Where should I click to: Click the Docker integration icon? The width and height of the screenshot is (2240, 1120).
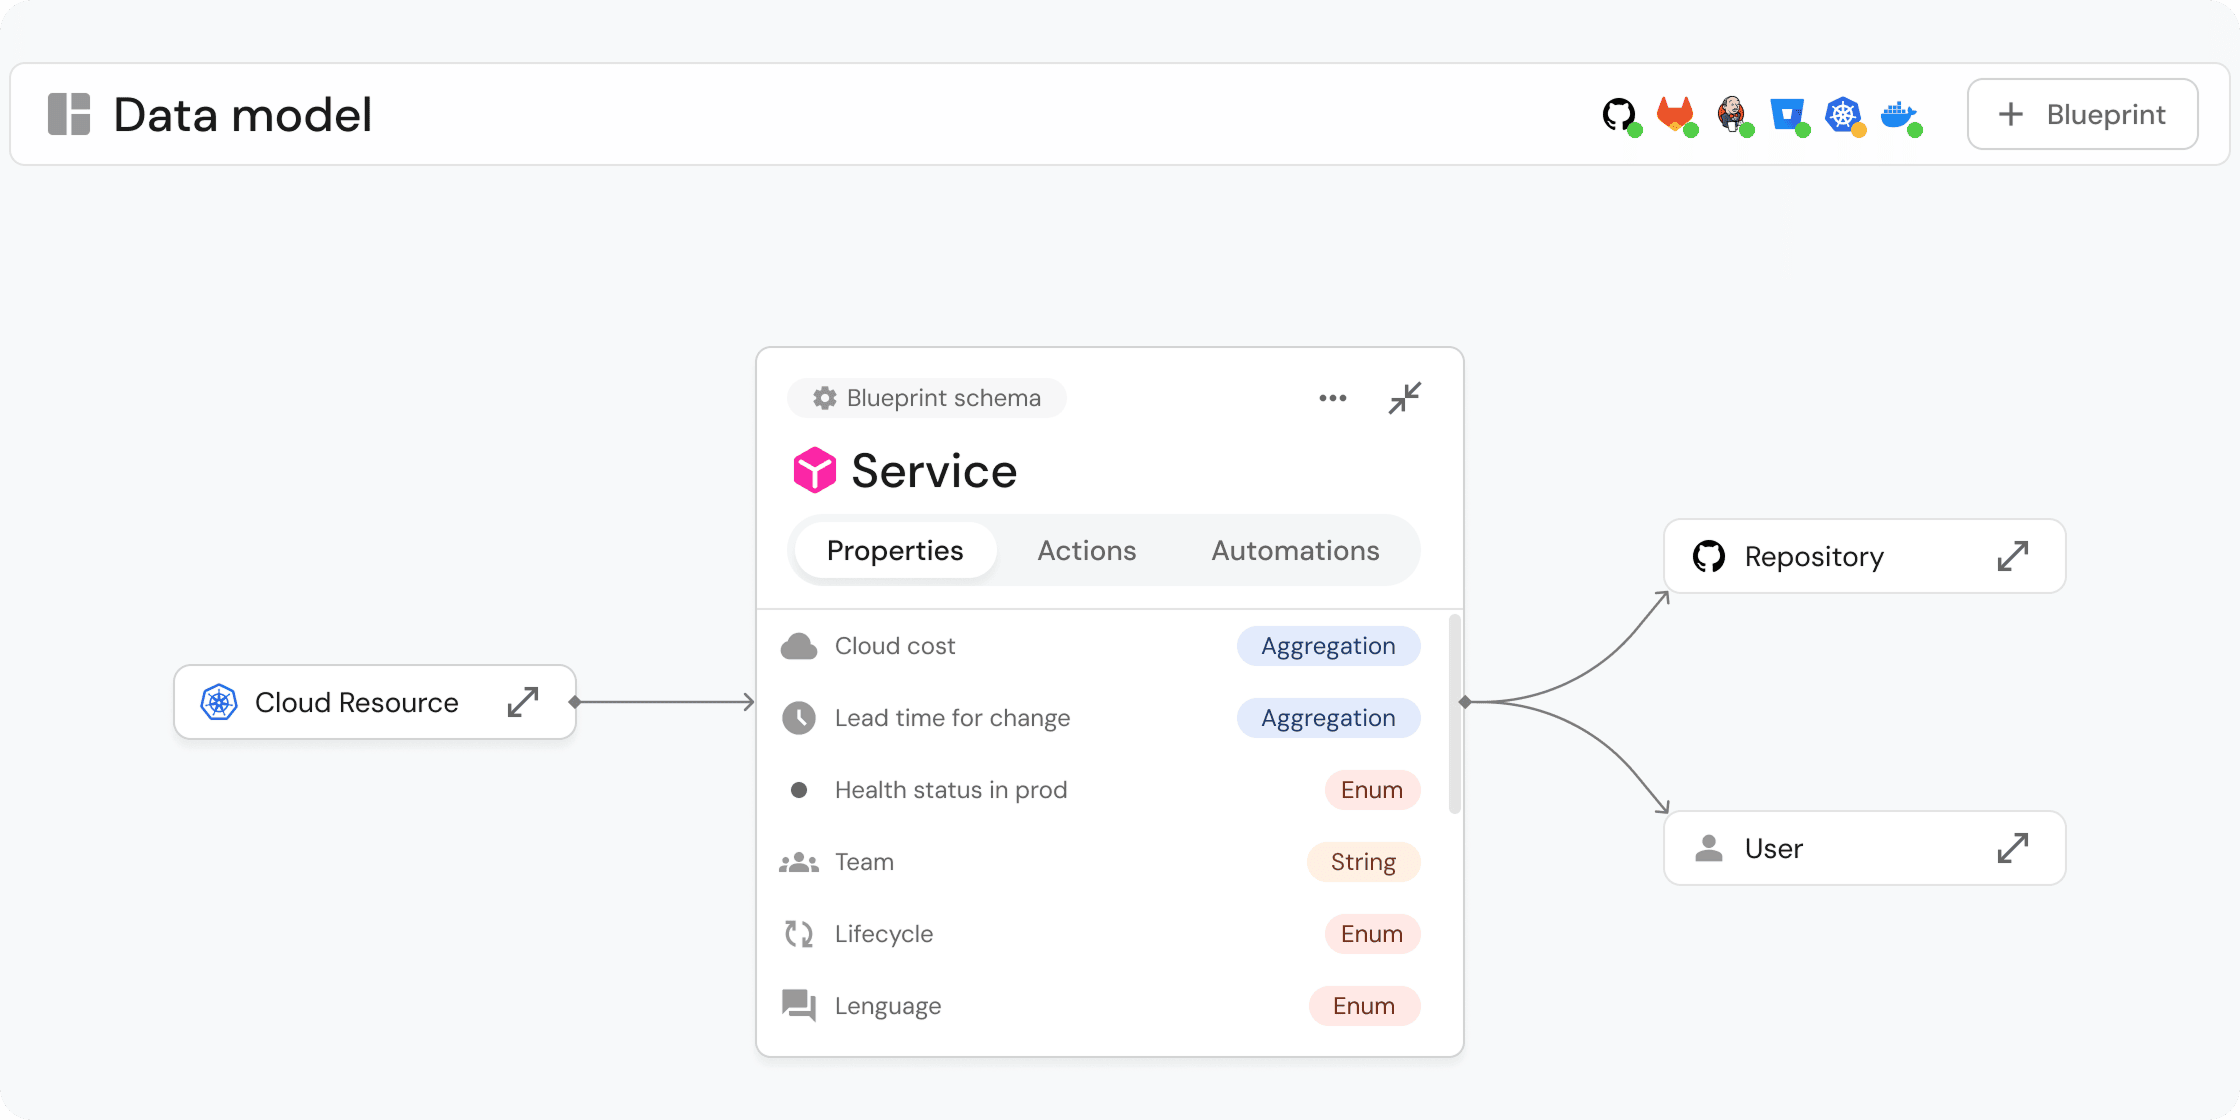[1898, 115]
